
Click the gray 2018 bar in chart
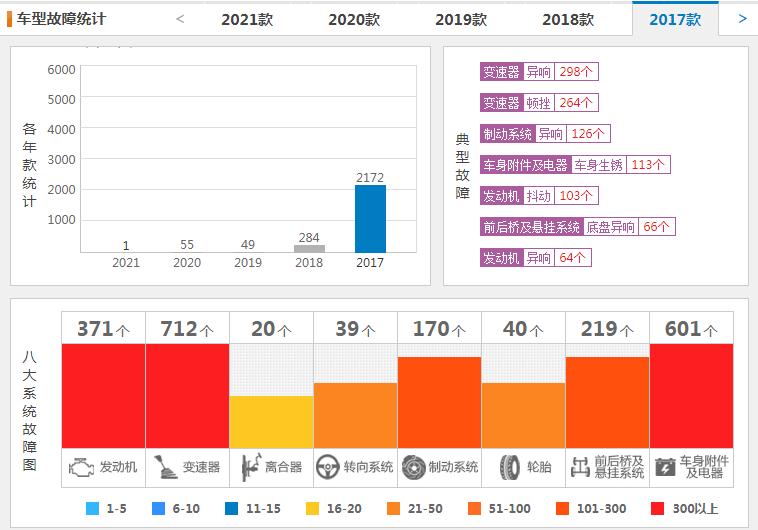[x=309, y=249]
